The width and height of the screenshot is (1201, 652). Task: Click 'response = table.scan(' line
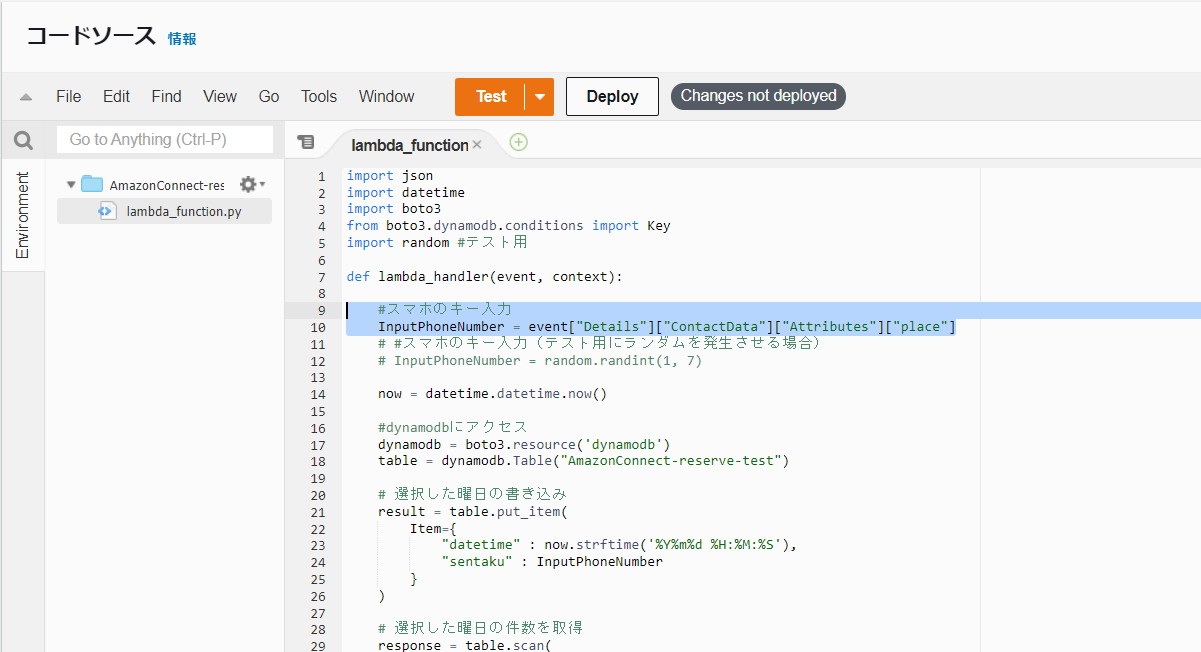[464, 646]
